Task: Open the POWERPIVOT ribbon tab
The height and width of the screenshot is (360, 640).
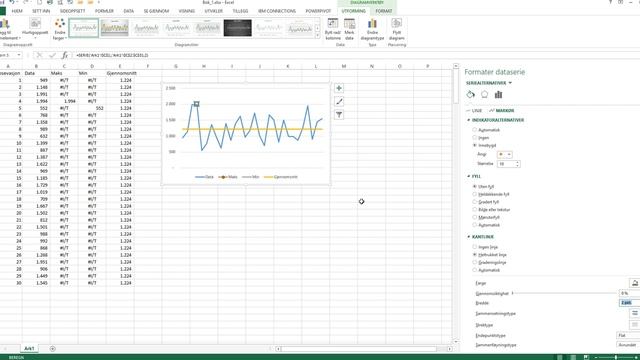Action: coord(318,11)
